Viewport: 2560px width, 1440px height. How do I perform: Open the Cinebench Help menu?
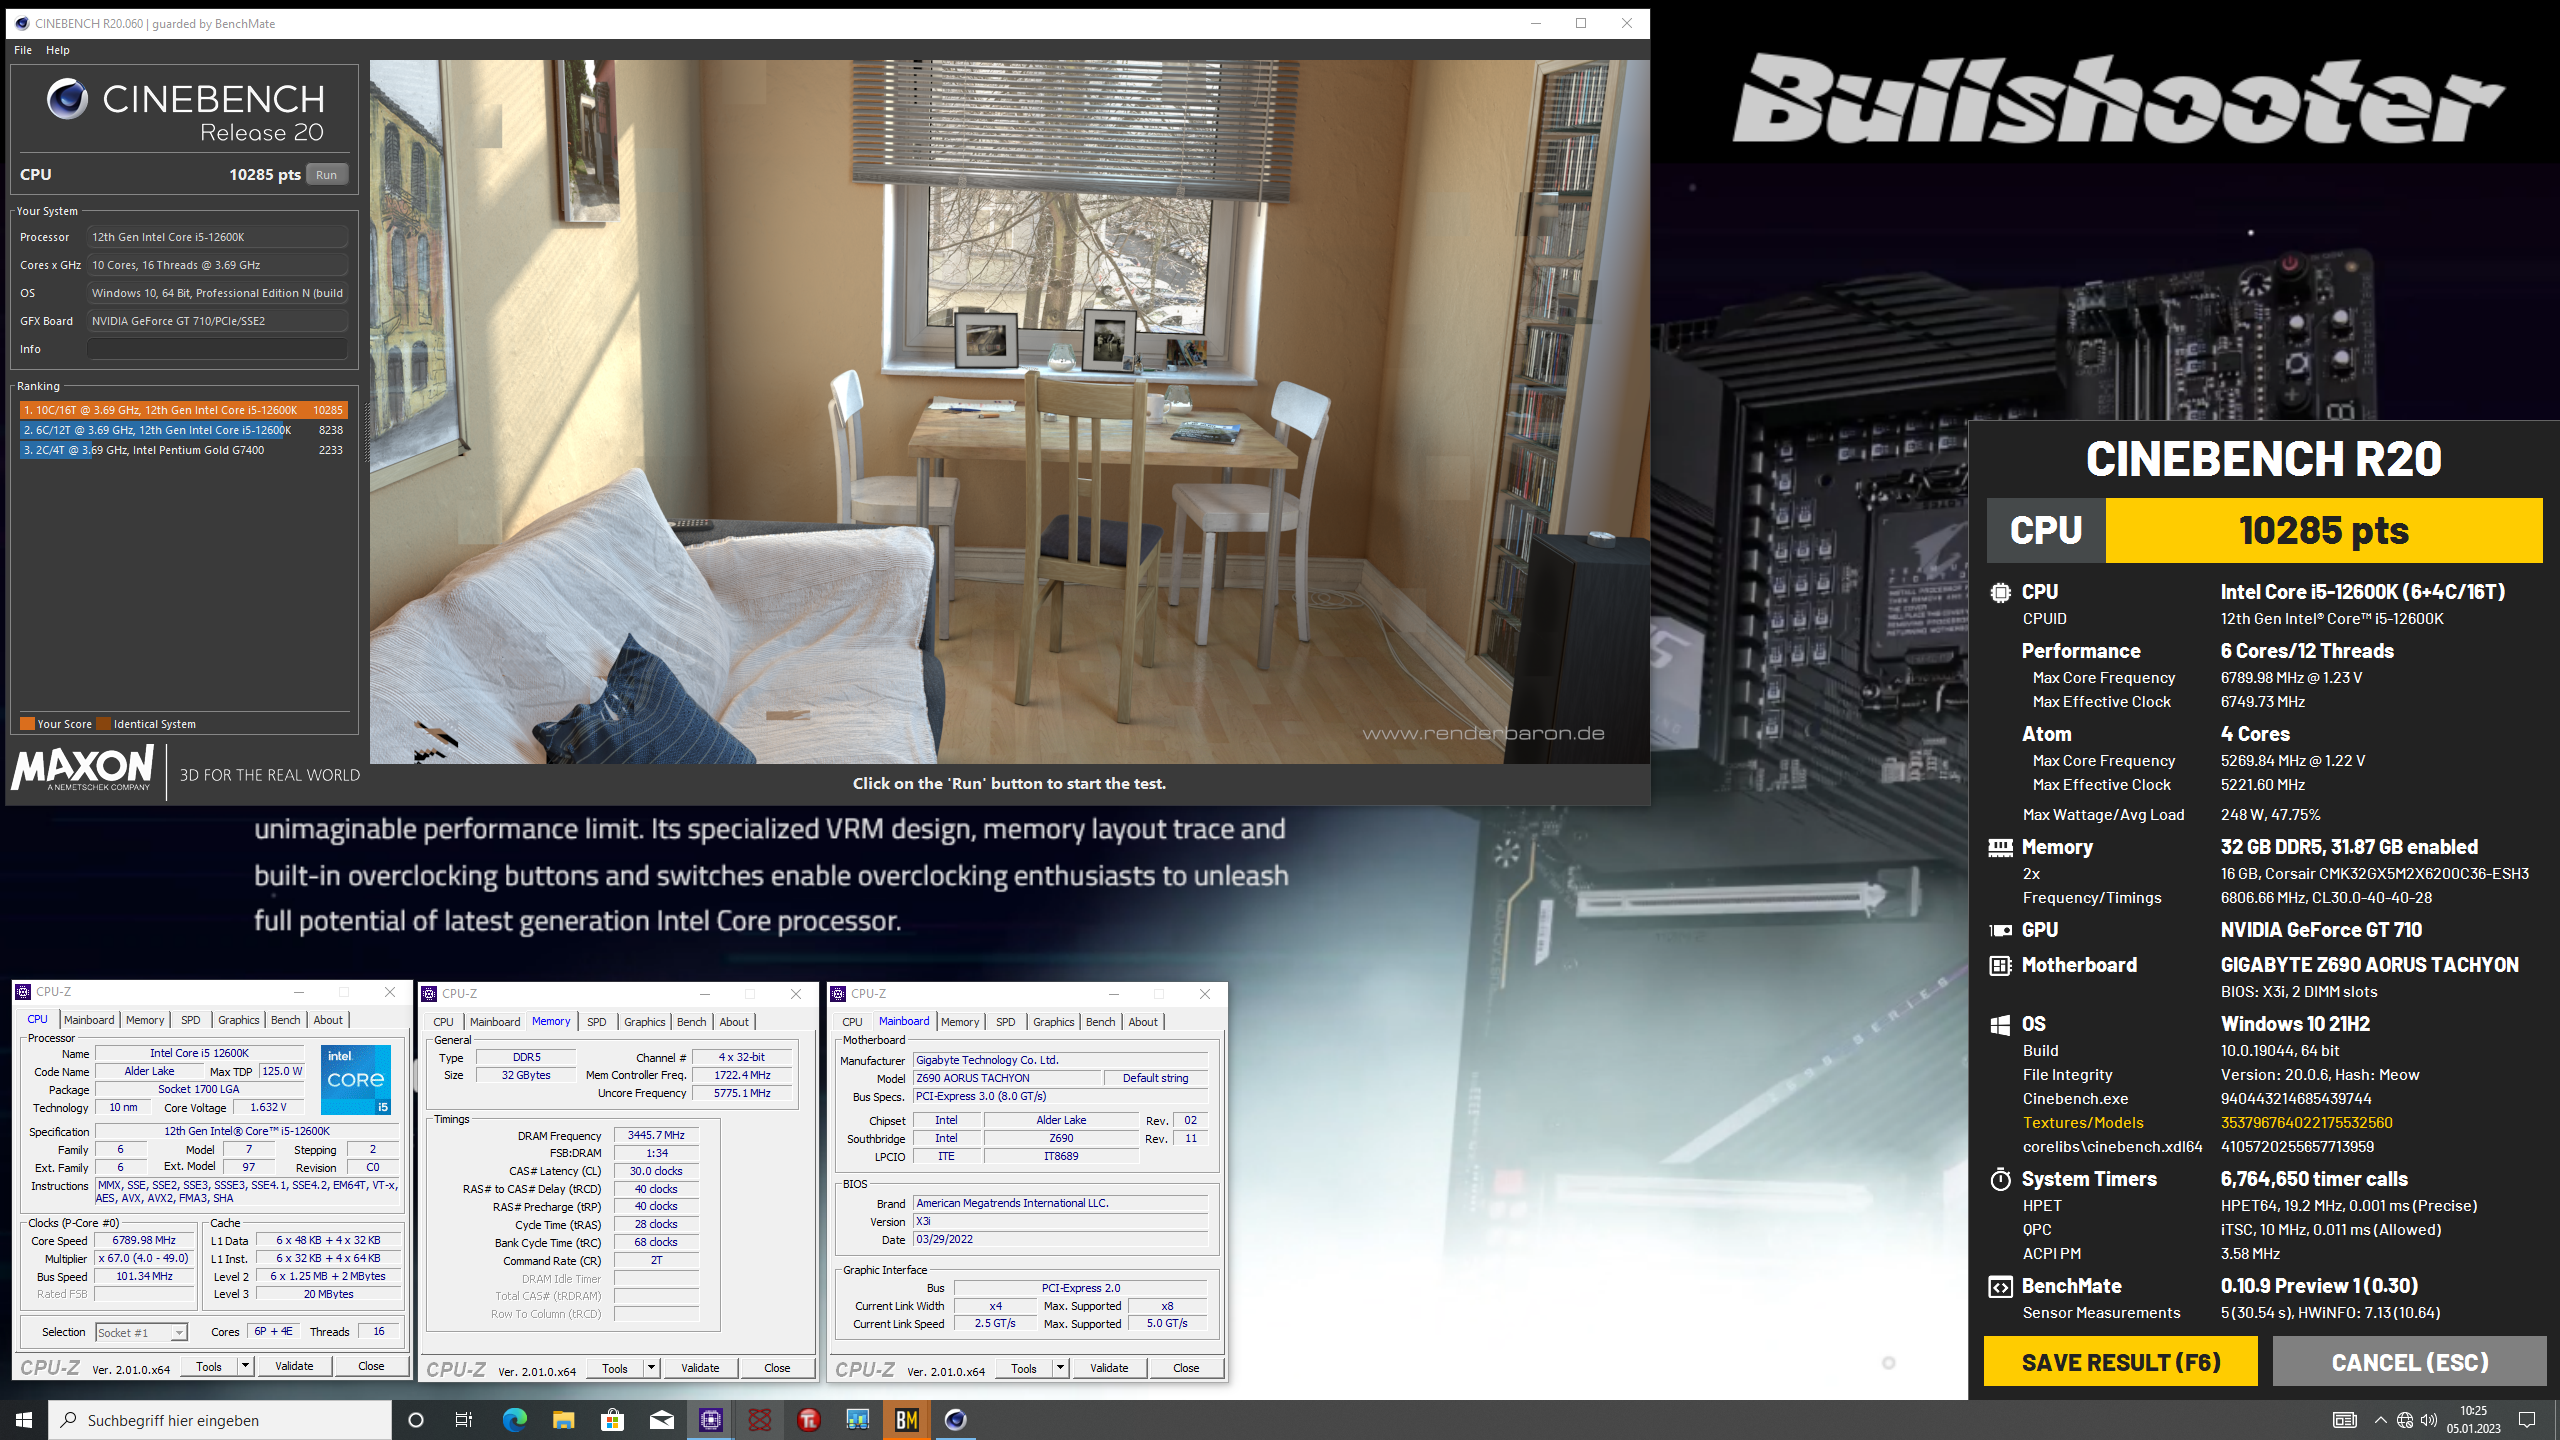[x=58, y=50]
